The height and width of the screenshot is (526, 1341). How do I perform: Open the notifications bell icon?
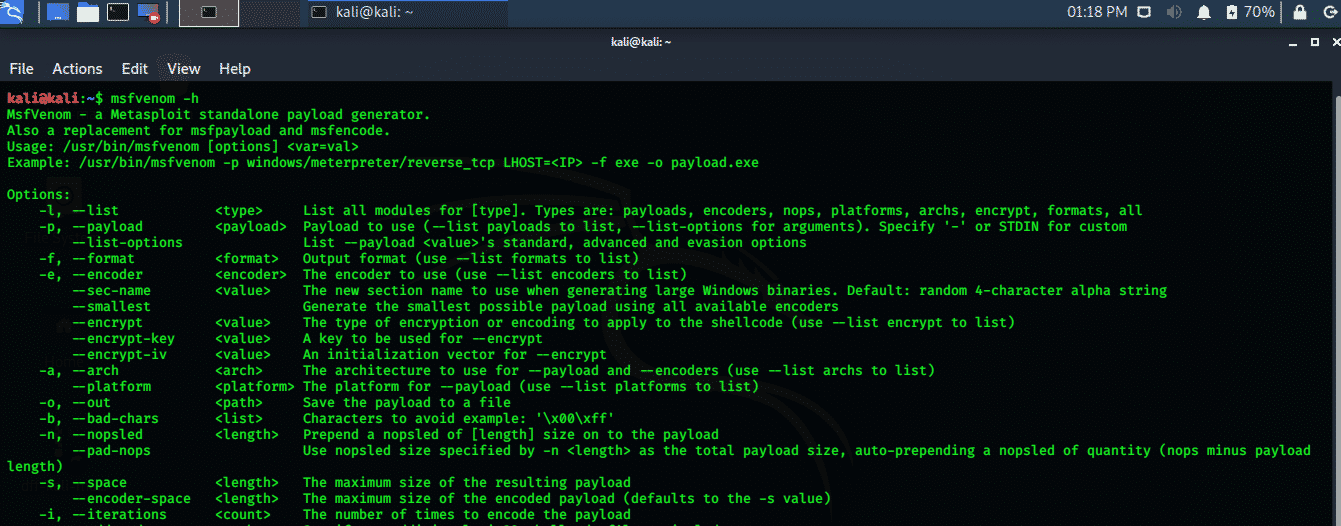point(1204,12)
